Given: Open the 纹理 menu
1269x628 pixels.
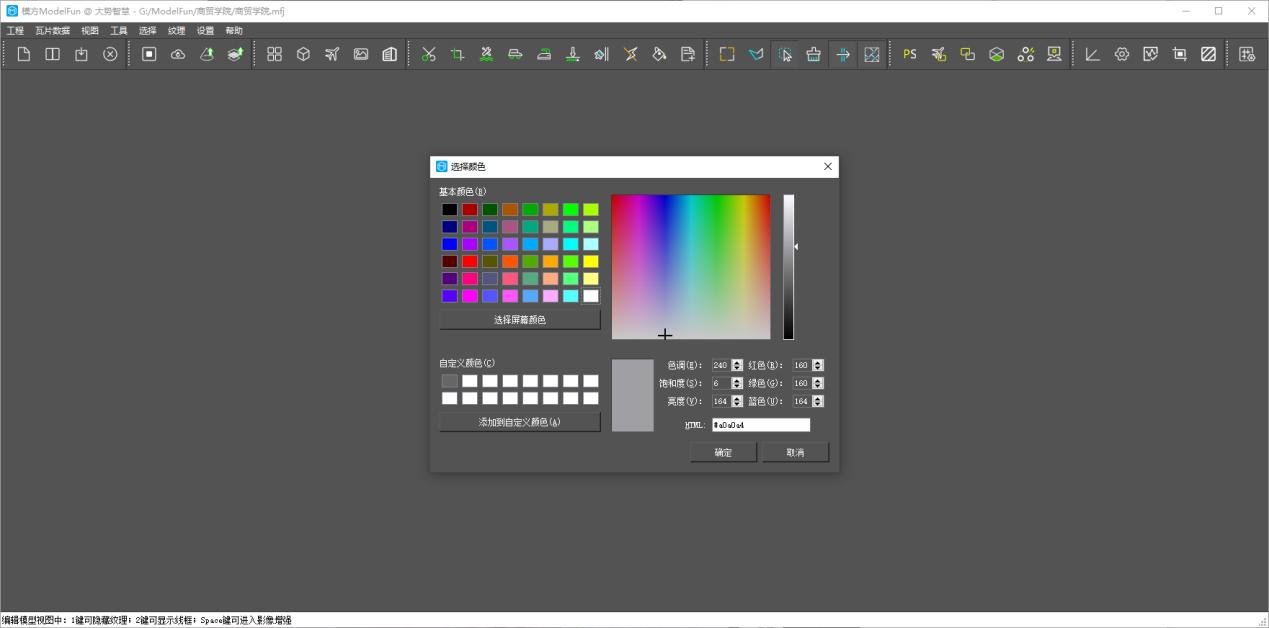Looking at the screenshot, I should click(x=177, y=31).
